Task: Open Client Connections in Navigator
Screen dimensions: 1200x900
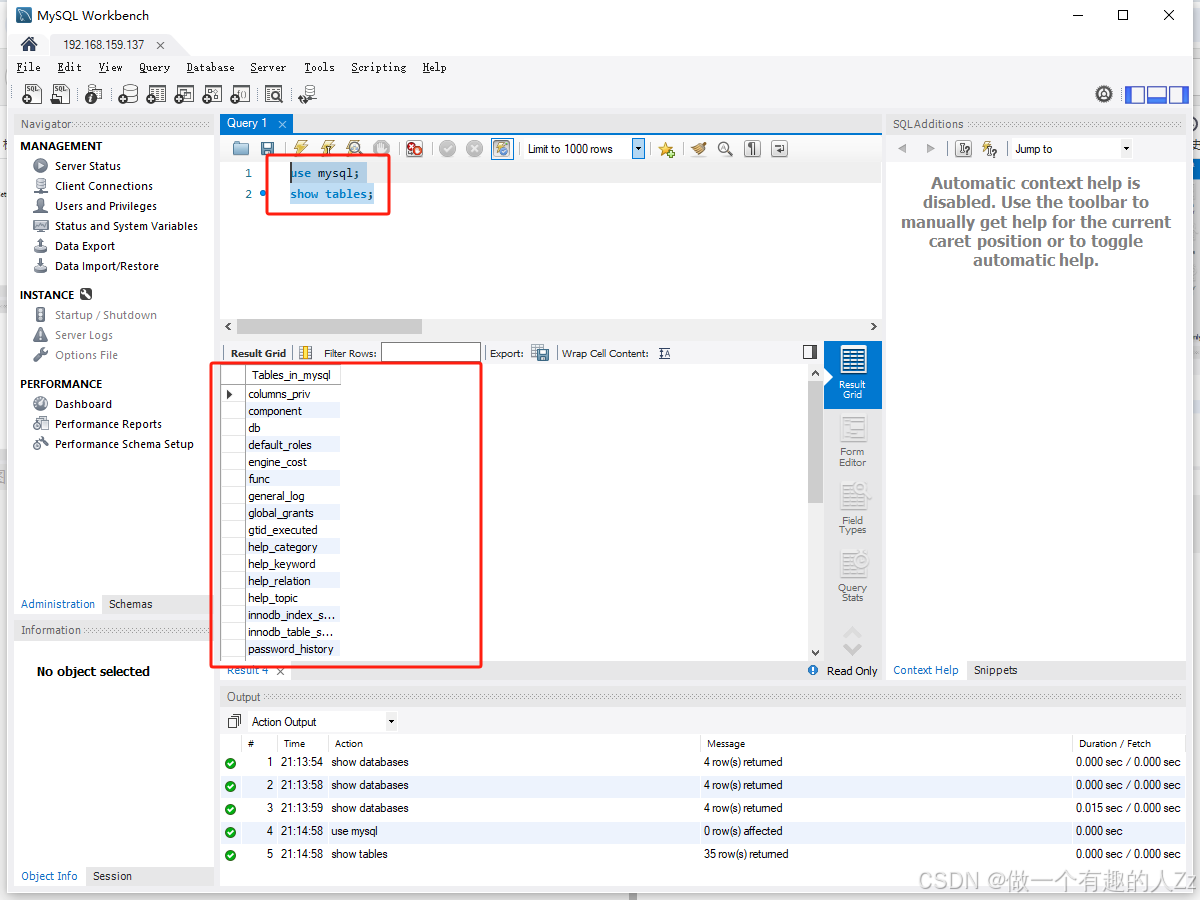Action: (x=104, y=186)
